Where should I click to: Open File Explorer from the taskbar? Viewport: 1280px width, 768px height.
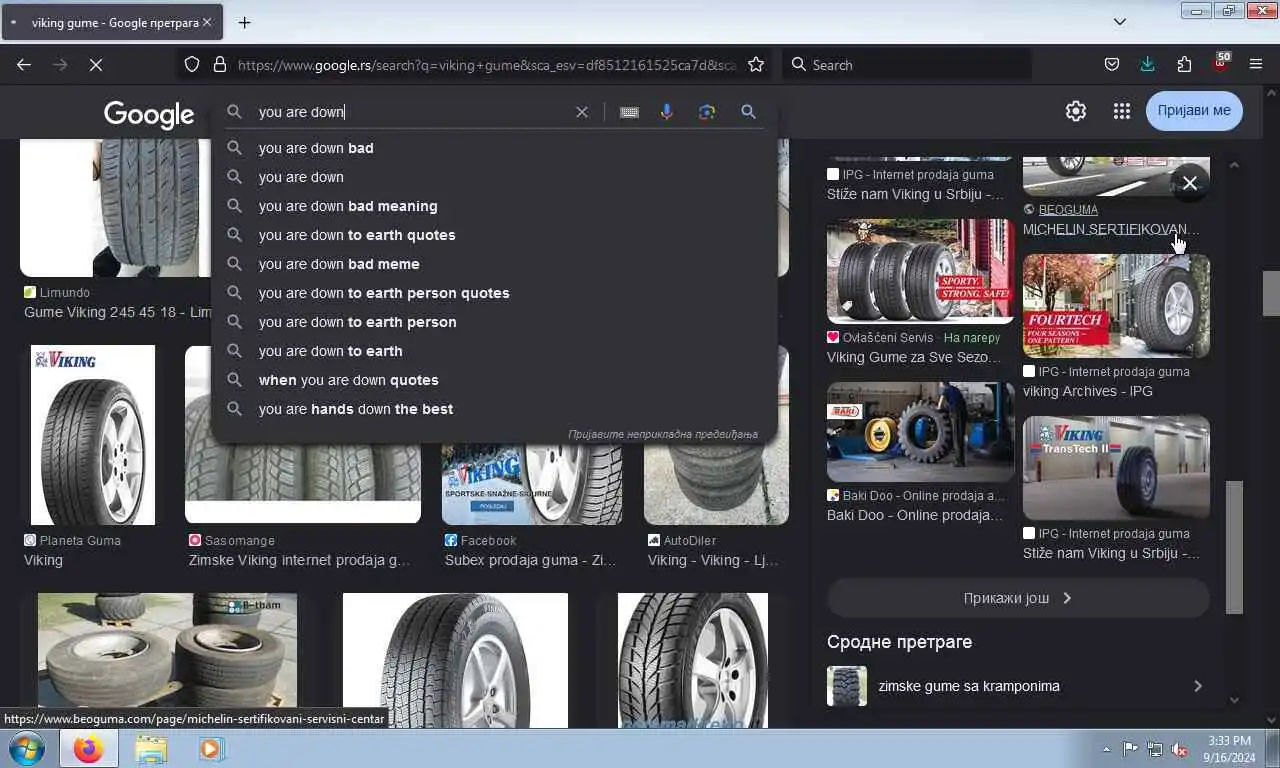(151, 748)
